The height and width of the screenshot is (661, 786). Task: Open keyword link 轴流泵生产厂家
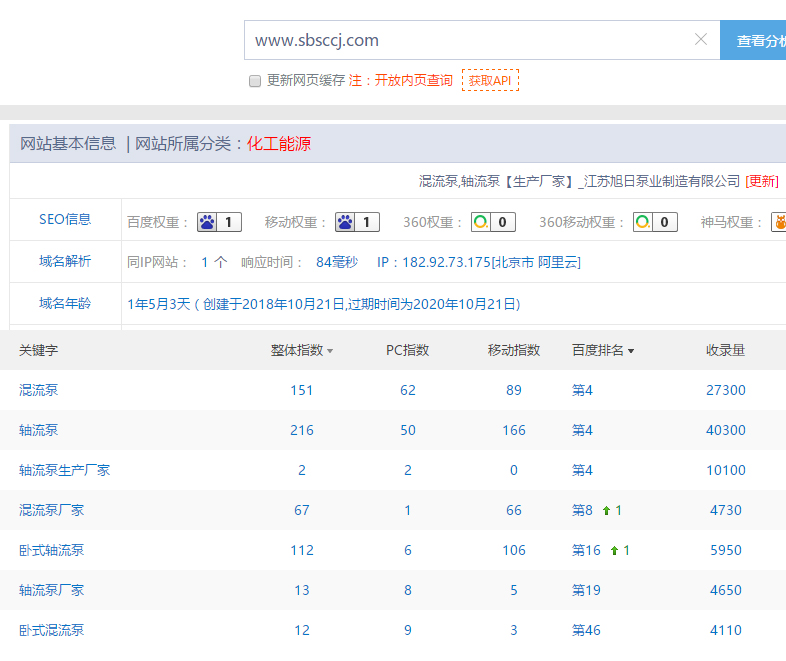pos(64,470)
